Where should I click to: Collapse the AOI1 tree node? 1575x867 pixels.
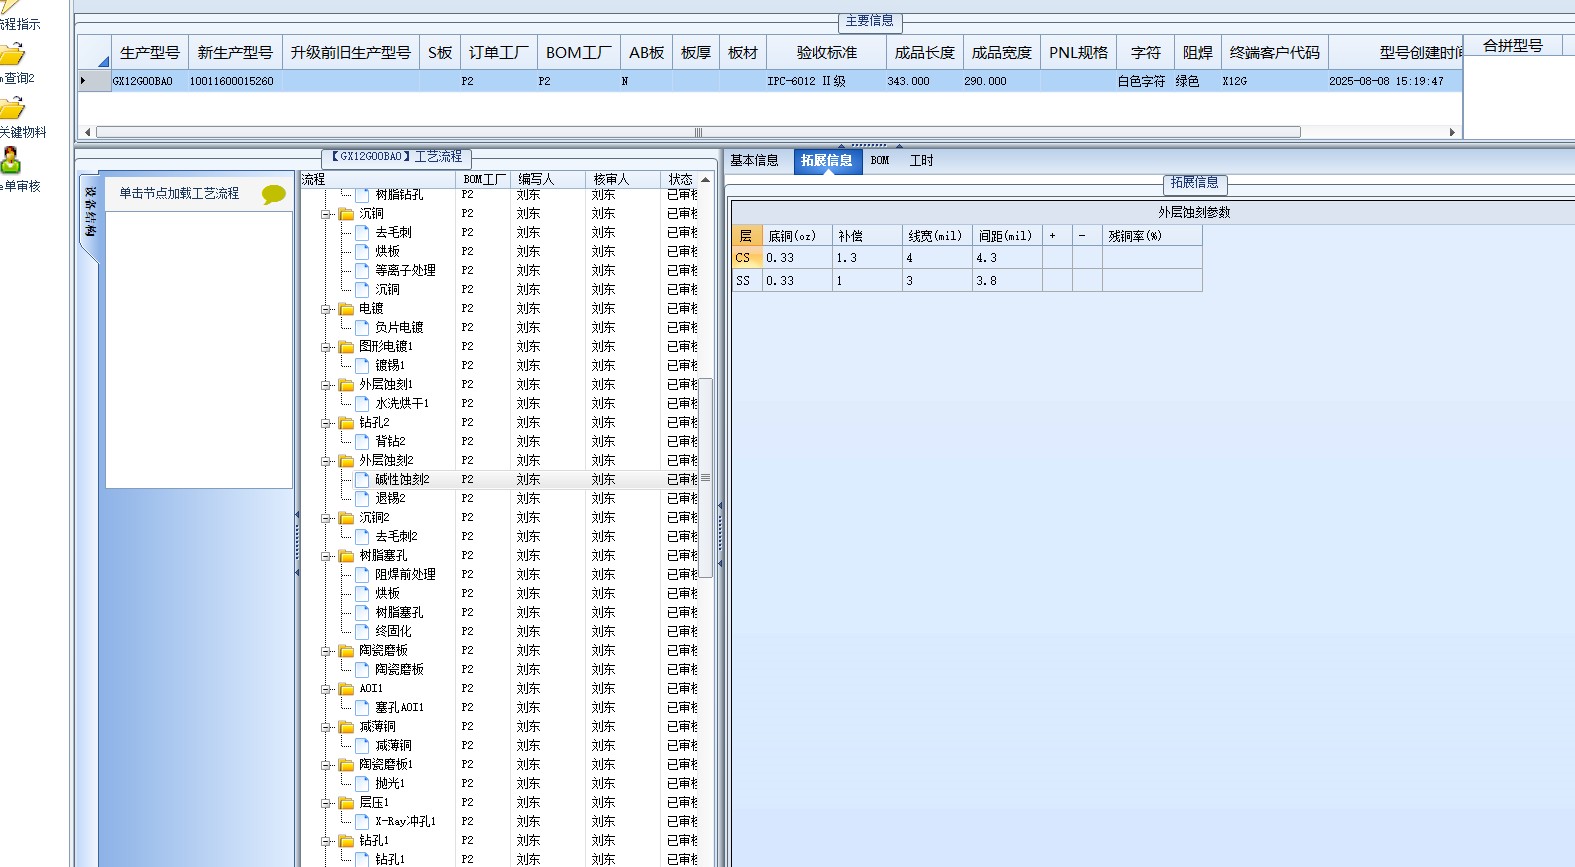(x=326, y=689)
